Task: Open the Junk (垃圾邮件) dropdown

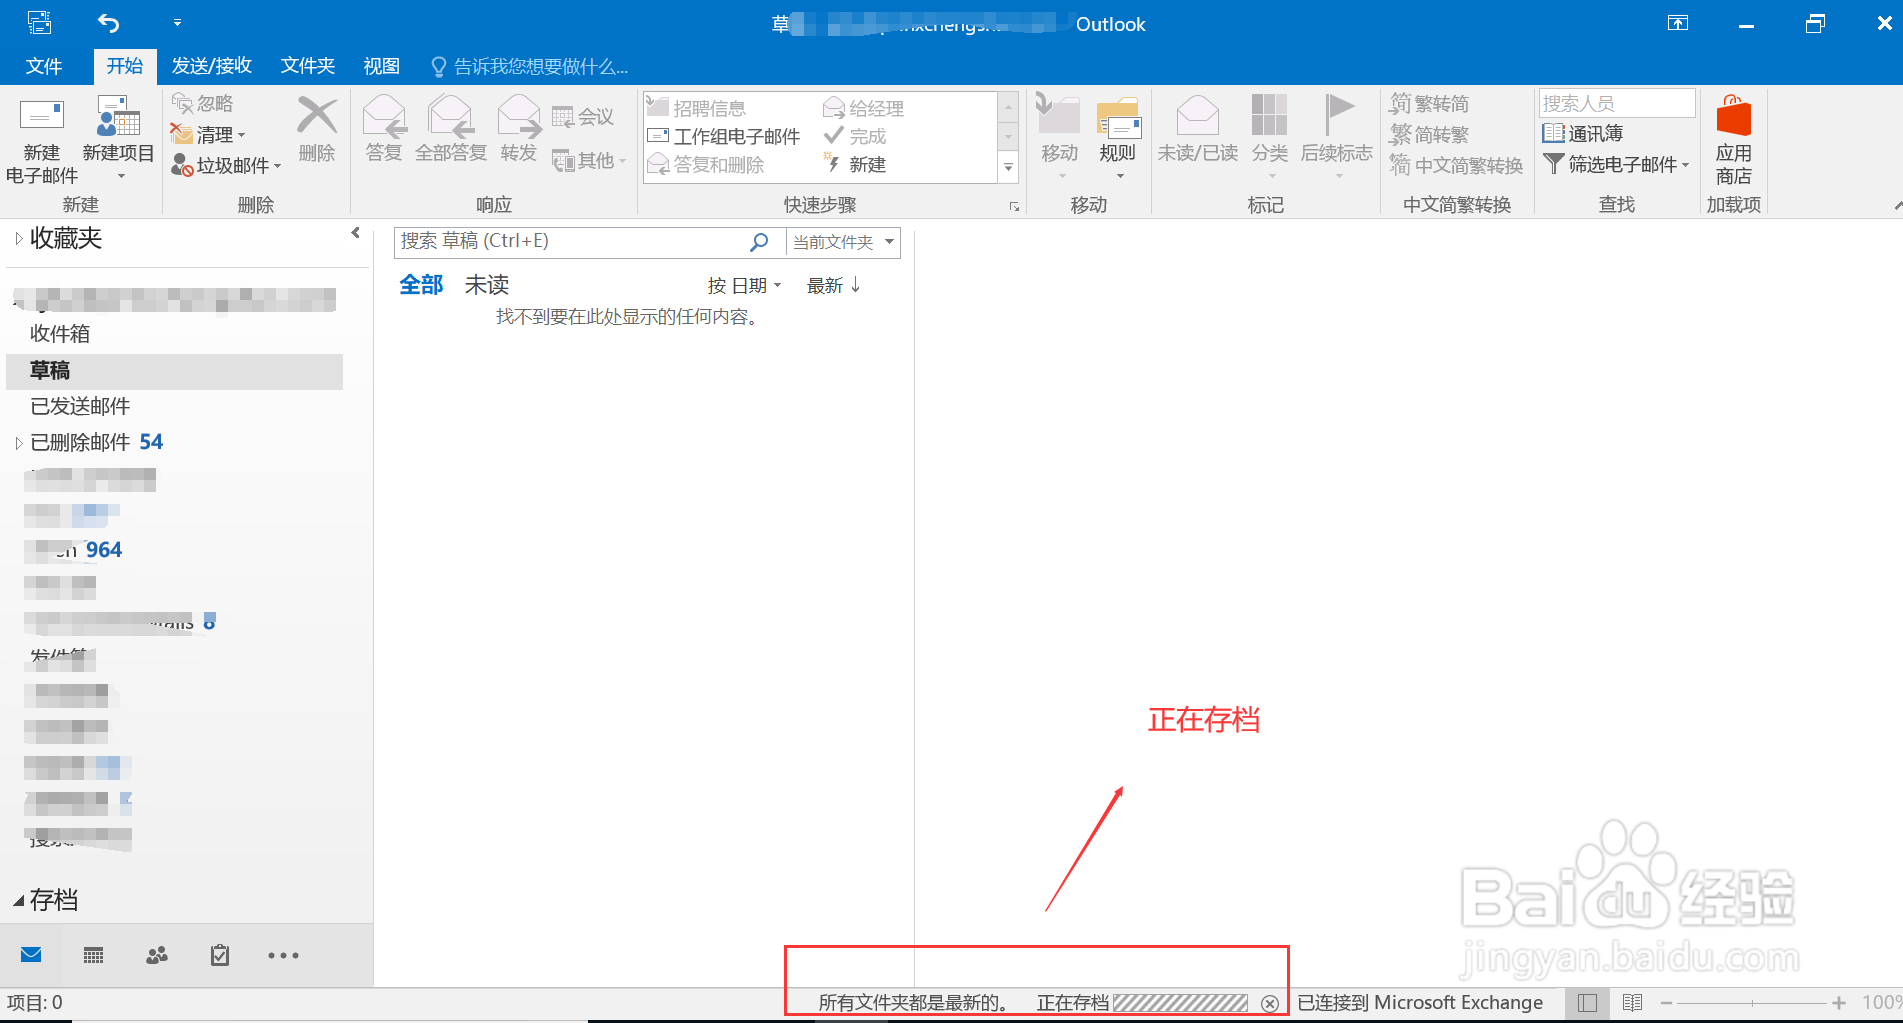Action: point(227,165)
